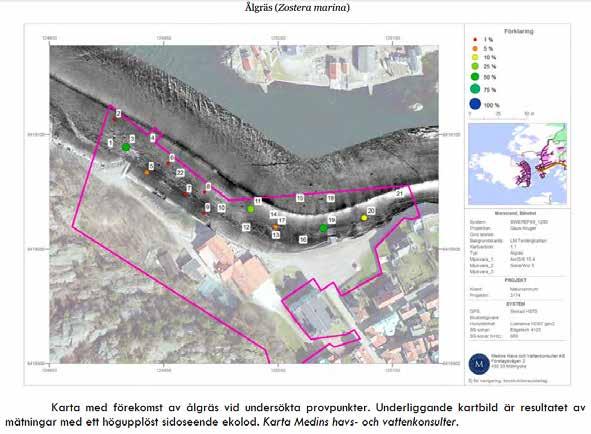Click the blue 100 % legend dot
The width and height of the screenshot is (591, 434).
475,104
